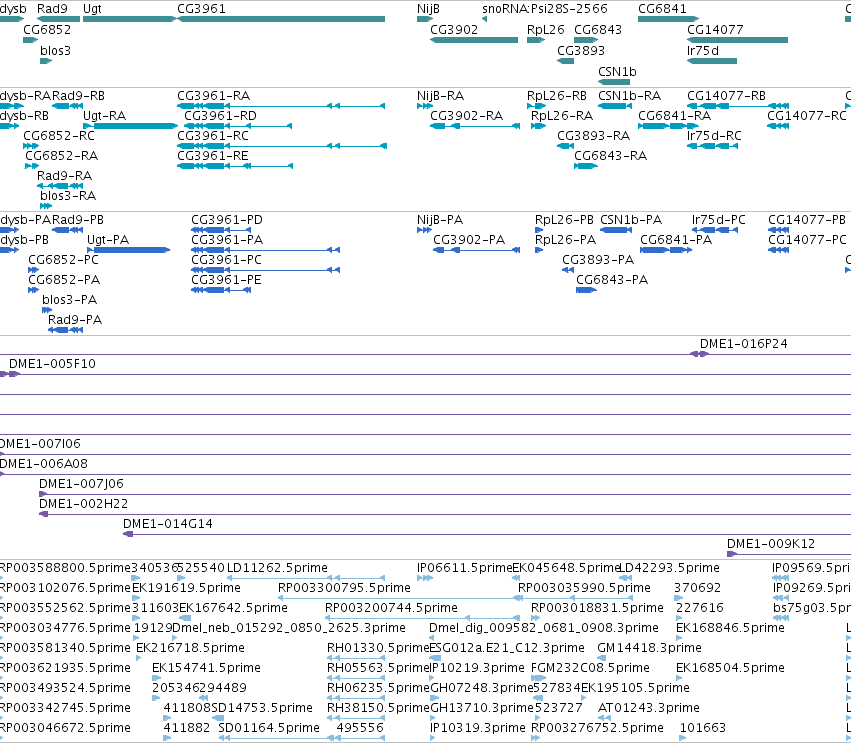Screen dimensions: 851x743
Task: Click the CG3961-PD protein label
Action: (x=226, y=220)
